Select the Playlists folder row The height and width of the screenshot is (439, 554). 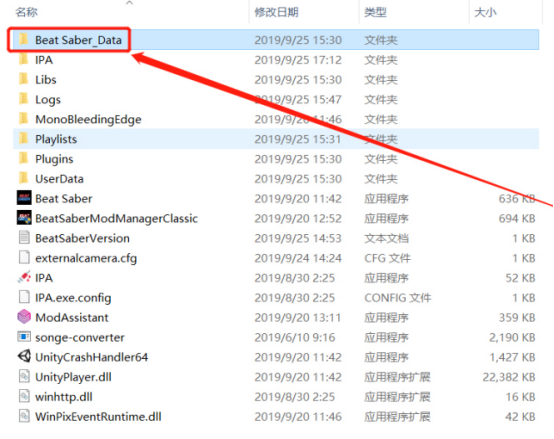coord(276,139)
